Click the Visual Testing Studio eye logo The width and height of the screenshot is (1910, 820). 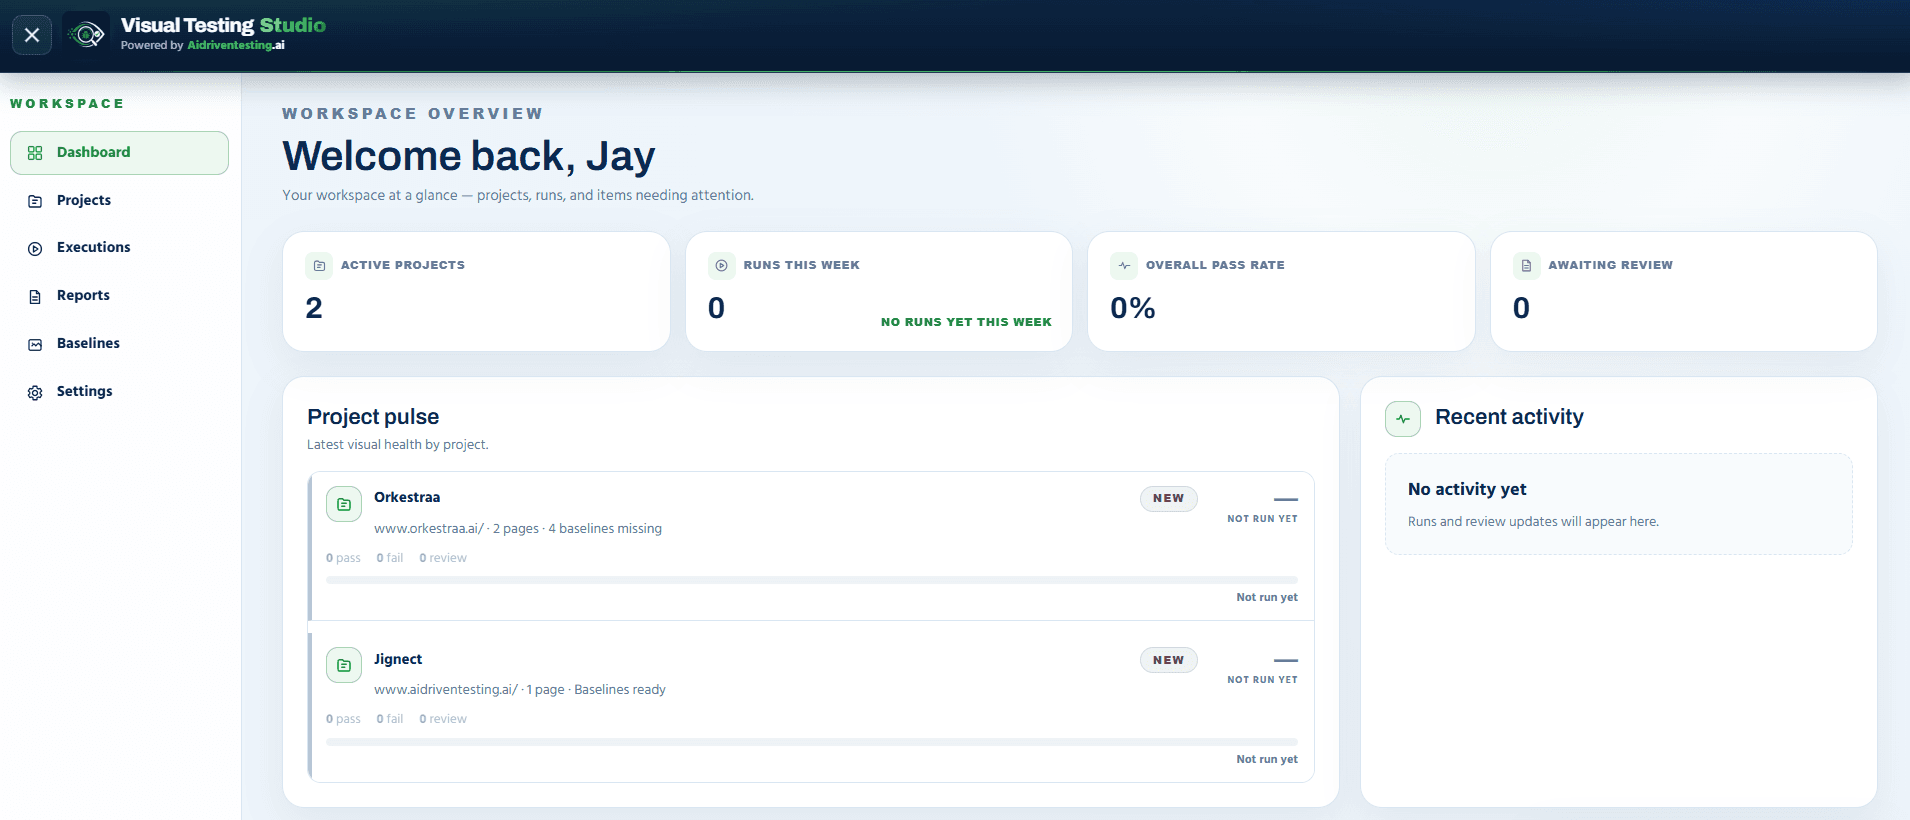pos(87,35)
